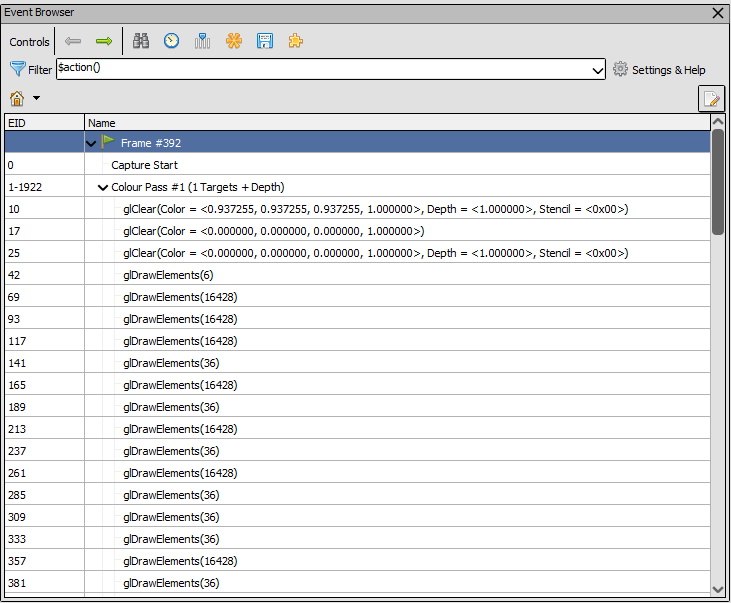Select glDrawElements(36) at EID 189

pyautogui.click(x=357, y=407)
